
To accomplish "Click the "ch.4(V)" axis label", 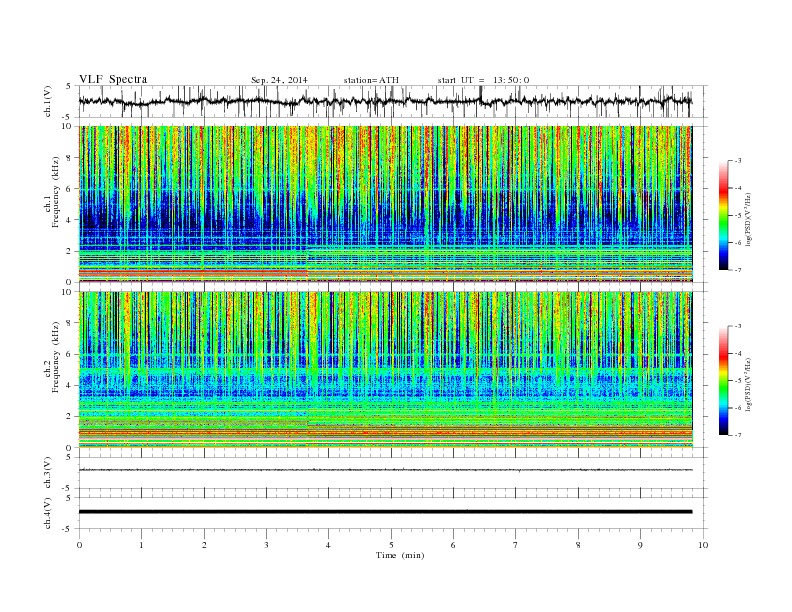I will (48, 513).
